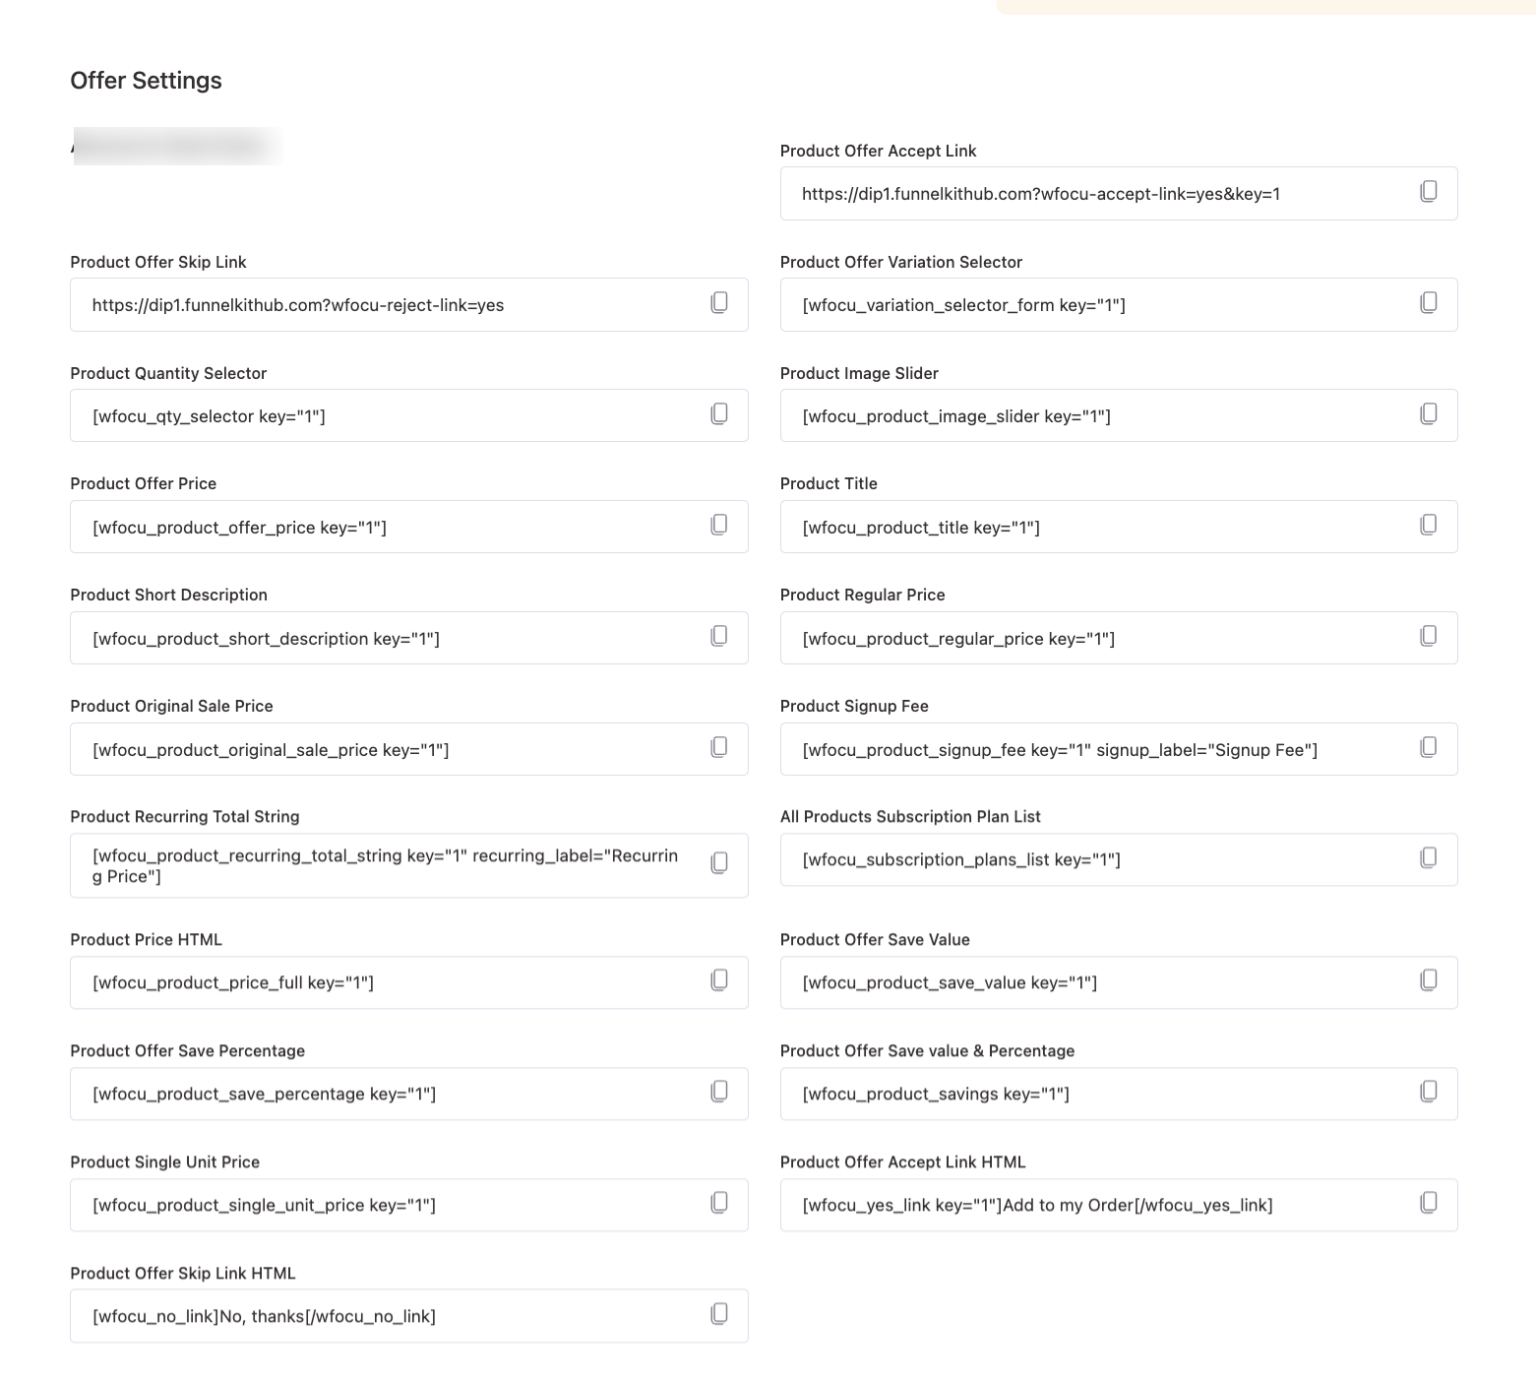
Task: Copy the Product Price HTML shortcode
Action: (718, 981)
